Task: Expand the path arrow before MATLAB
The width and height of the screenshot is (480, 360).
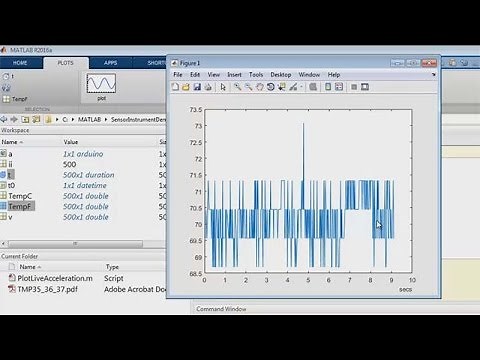Action: coord(73,119)
